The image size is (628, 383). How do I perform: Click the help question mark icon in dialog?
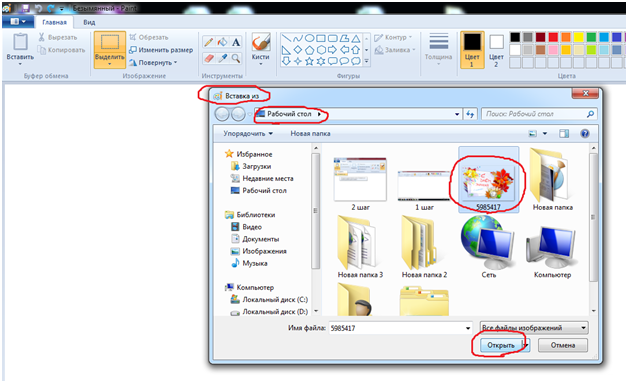coord(584,133)
